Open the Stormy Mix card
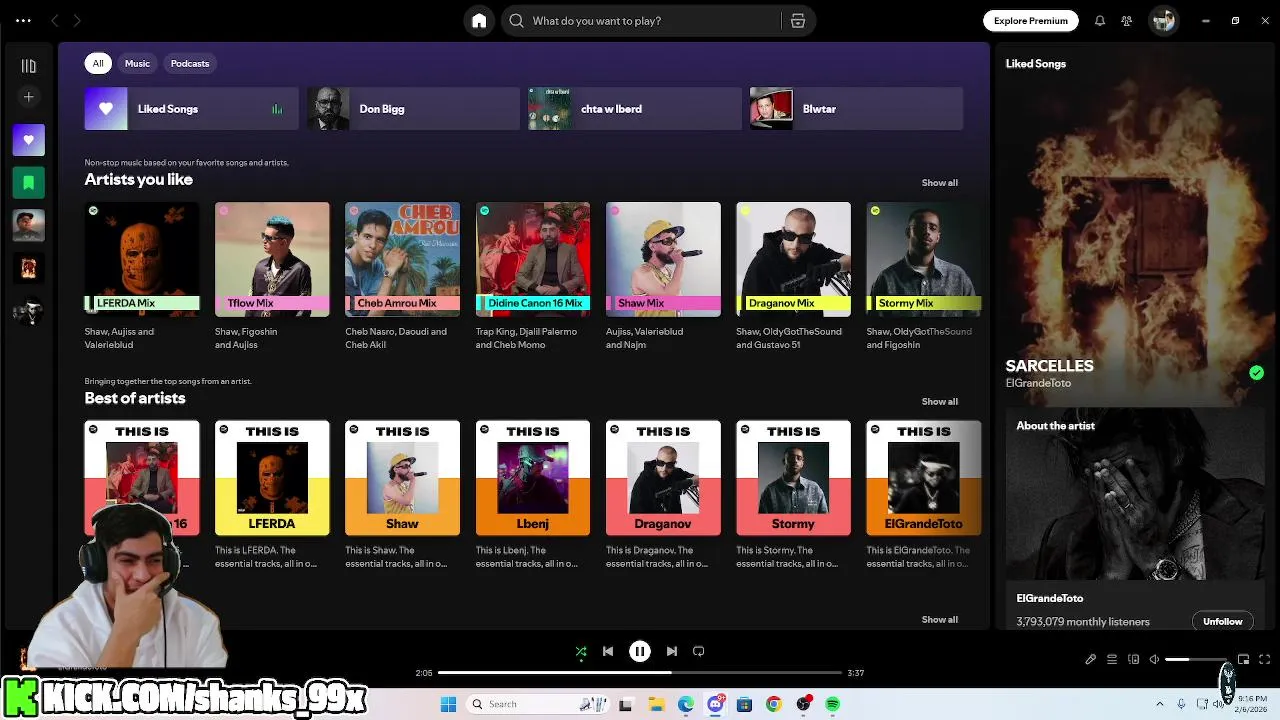The height and width of the screenshot is (720, 1280). [924, 277]
